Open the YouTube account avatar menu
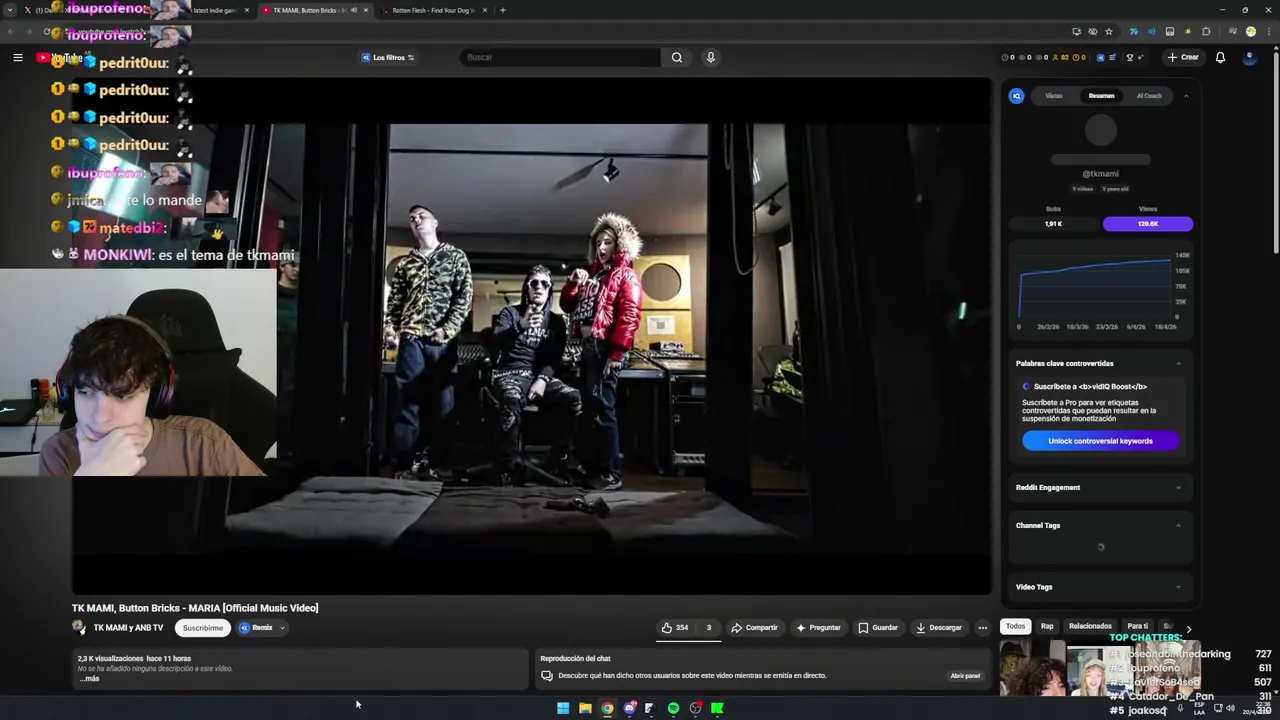The image size is (1280, 720). [1249, 57]
